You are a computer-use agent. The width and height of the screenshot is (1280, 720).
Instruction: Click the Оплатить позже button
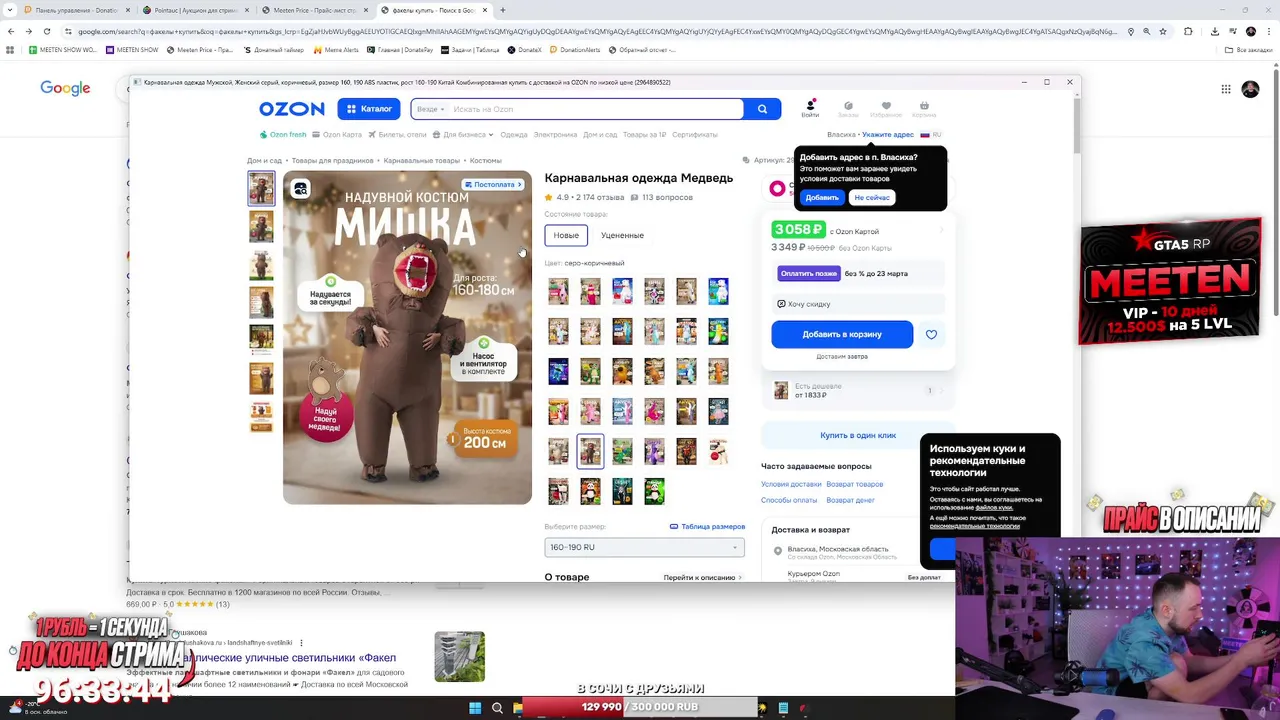tap(809, 273)
